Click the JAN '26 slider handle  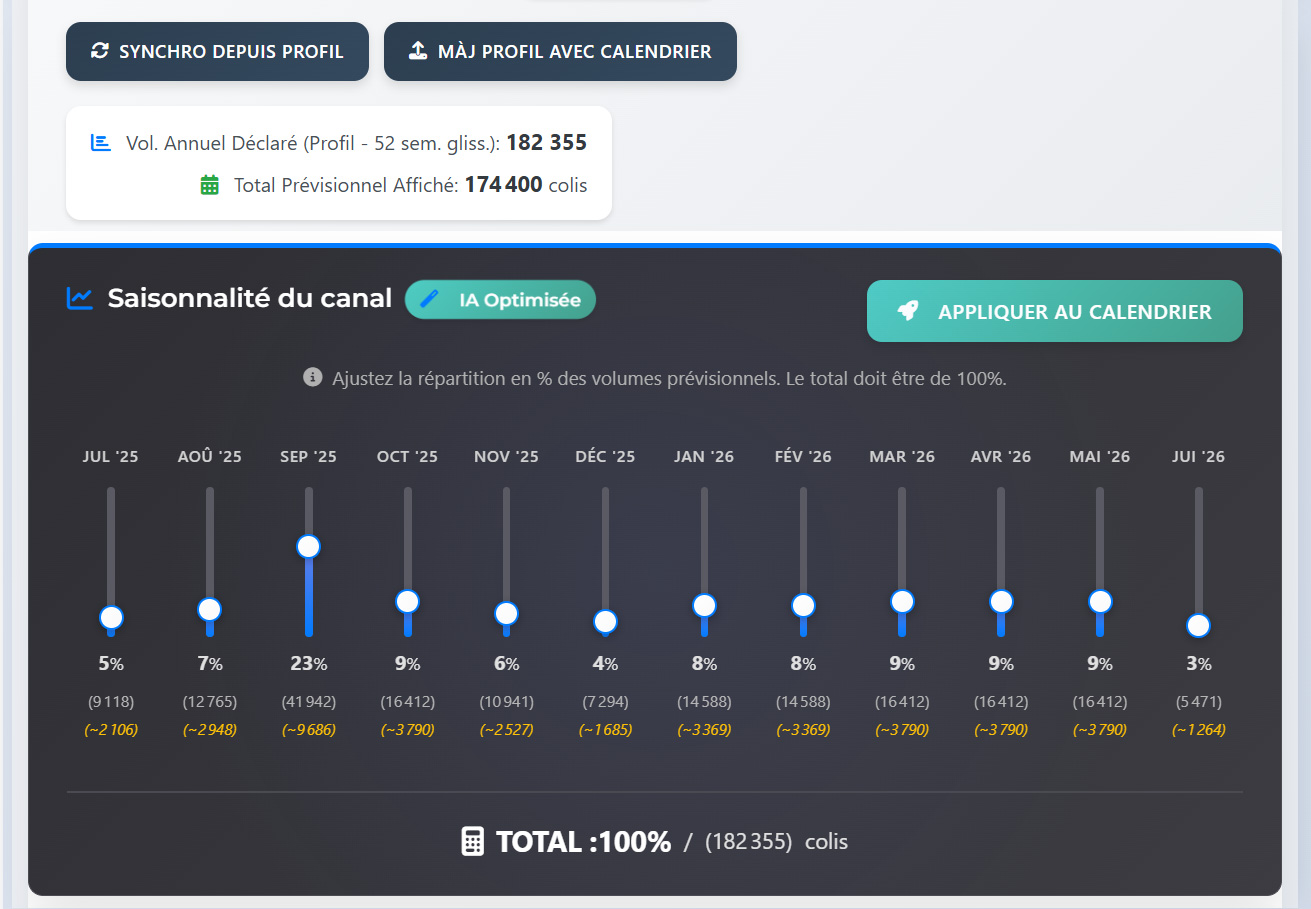(704, 605)
